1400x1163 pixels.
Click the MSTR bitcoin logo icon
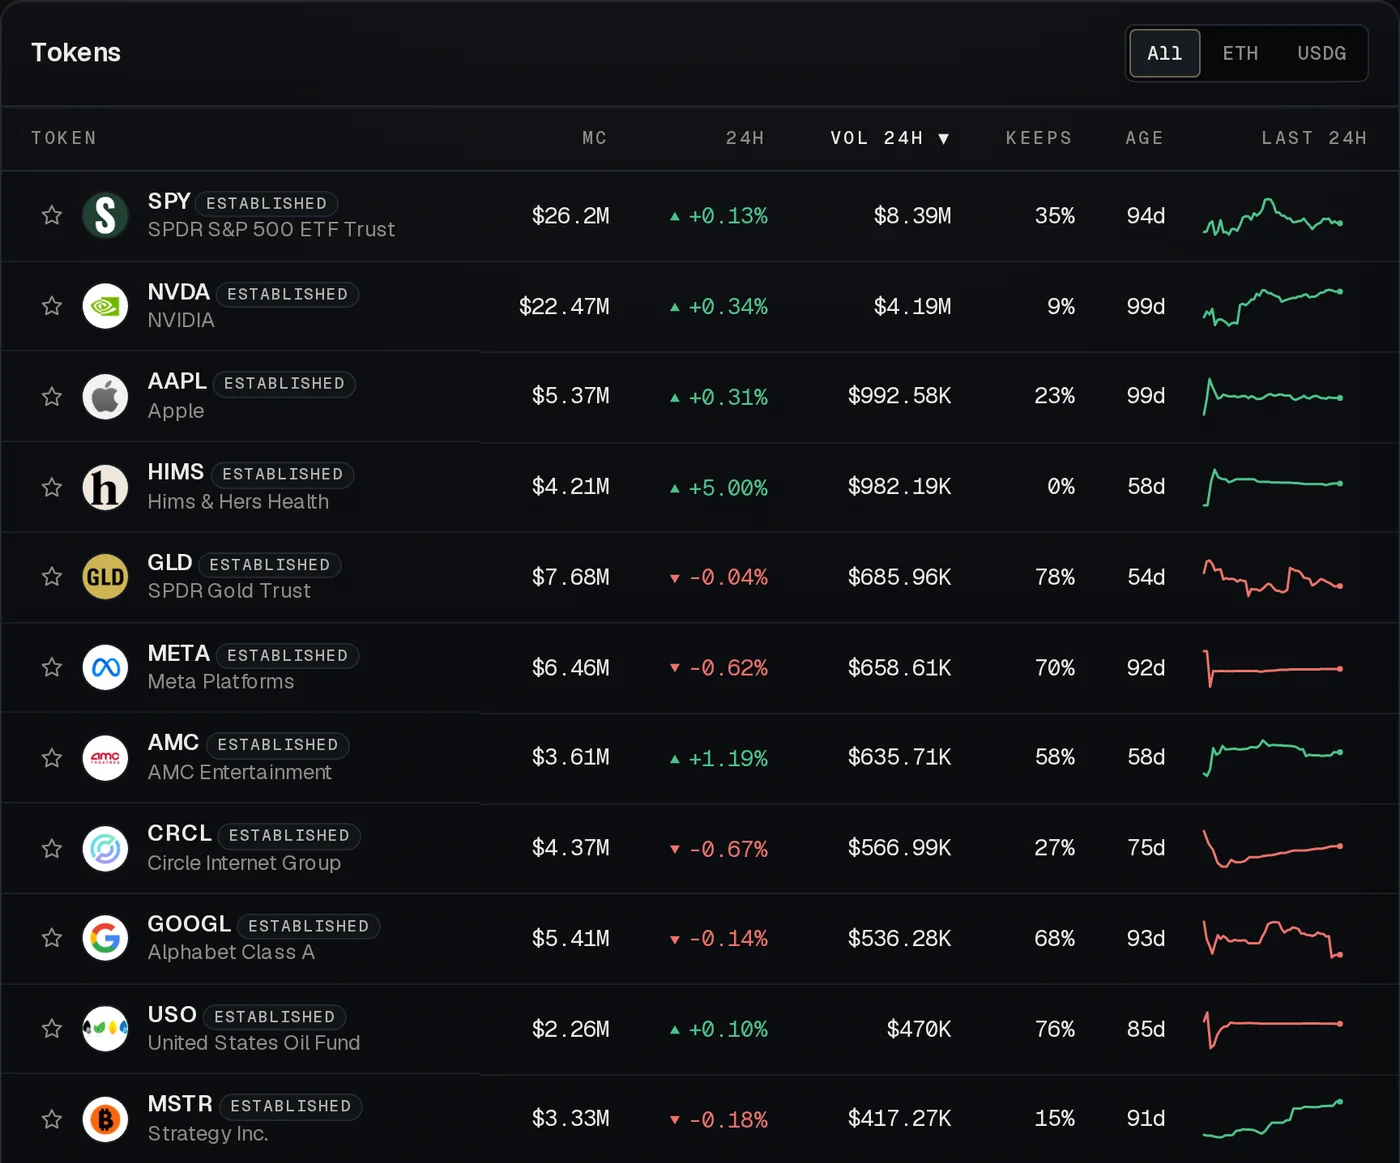(x=105, y=1119)
